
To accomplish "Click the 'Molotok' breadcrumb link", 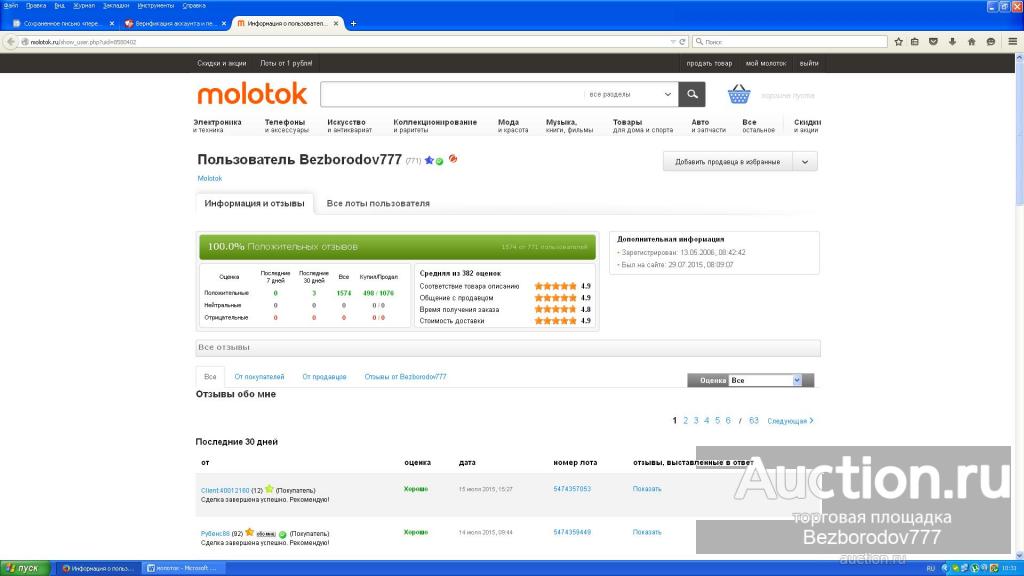I will 210,178.
